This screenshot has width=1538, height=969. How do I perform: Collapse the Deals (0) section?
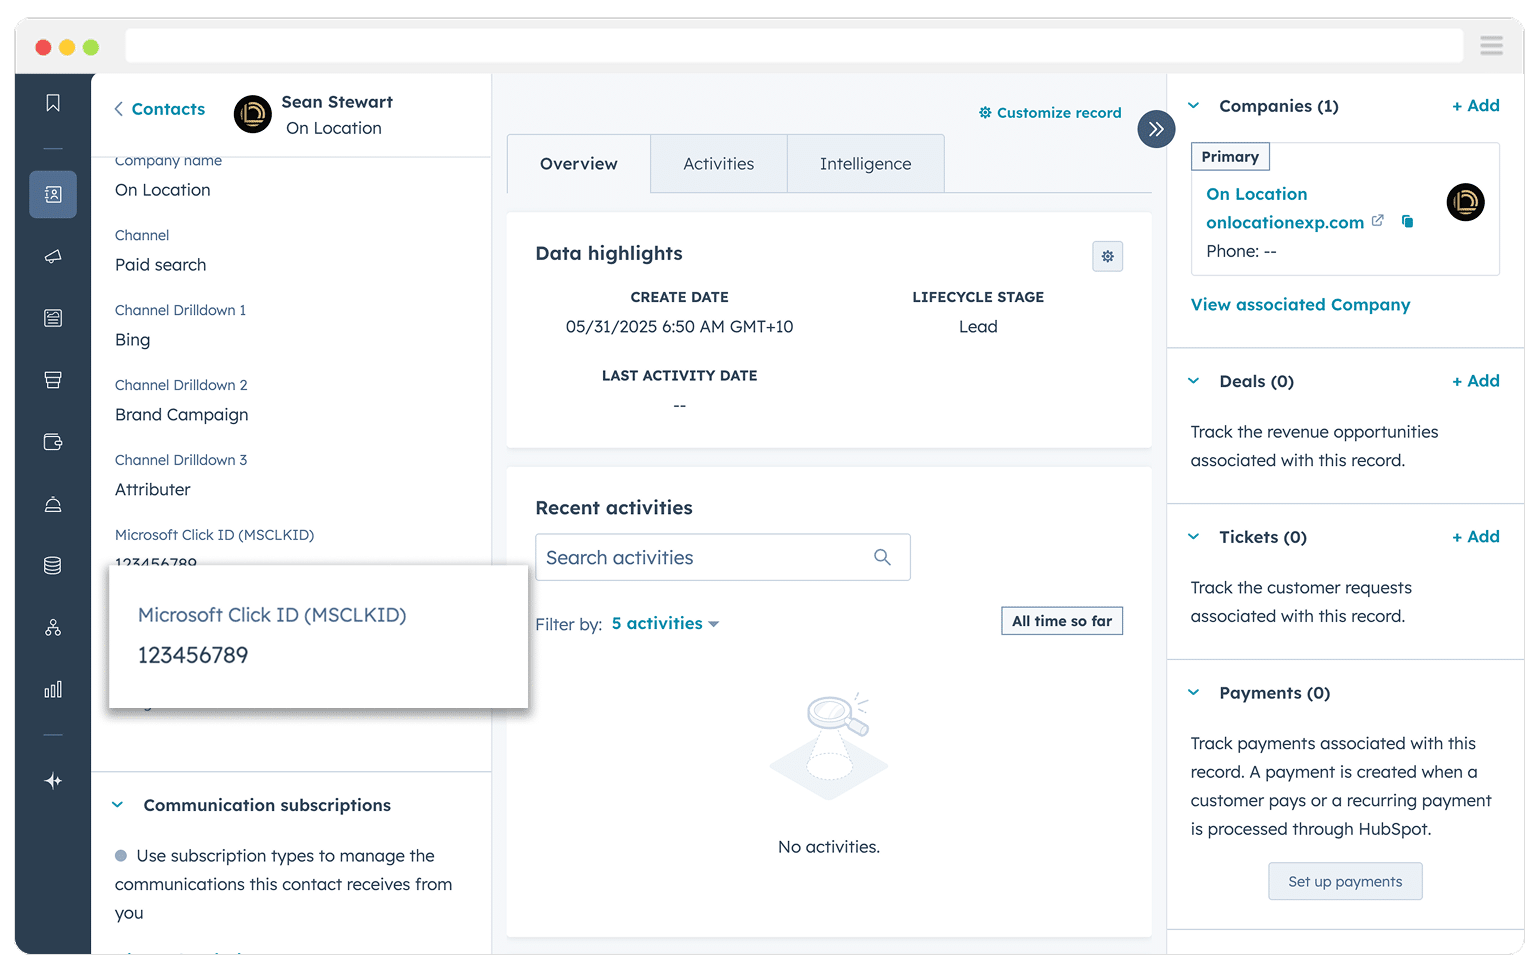click(1193, 381)
